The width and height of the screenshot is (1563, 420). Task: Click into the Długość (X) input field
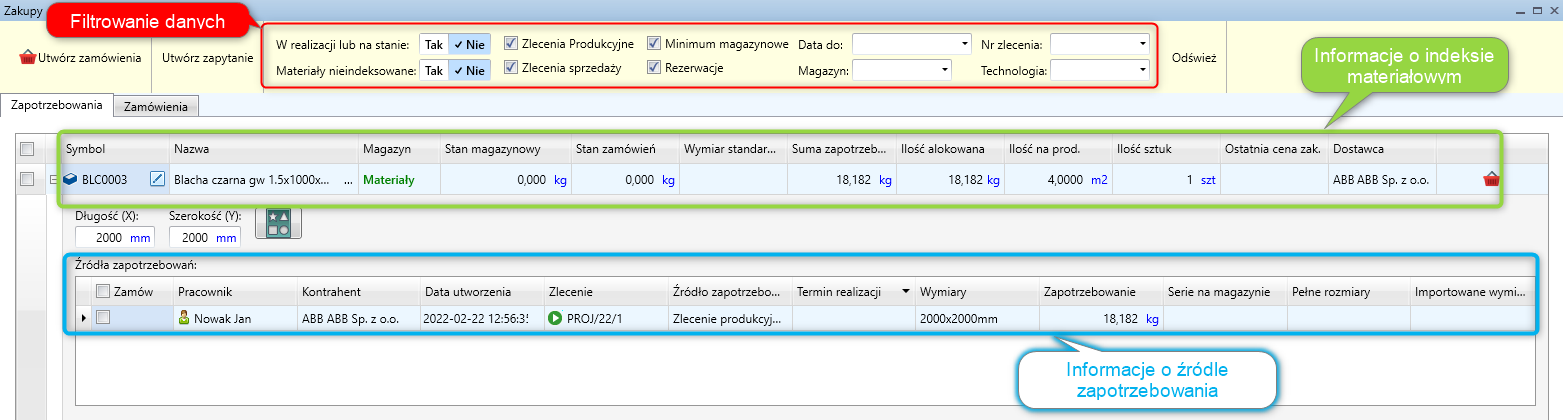(x=100, y=237)
